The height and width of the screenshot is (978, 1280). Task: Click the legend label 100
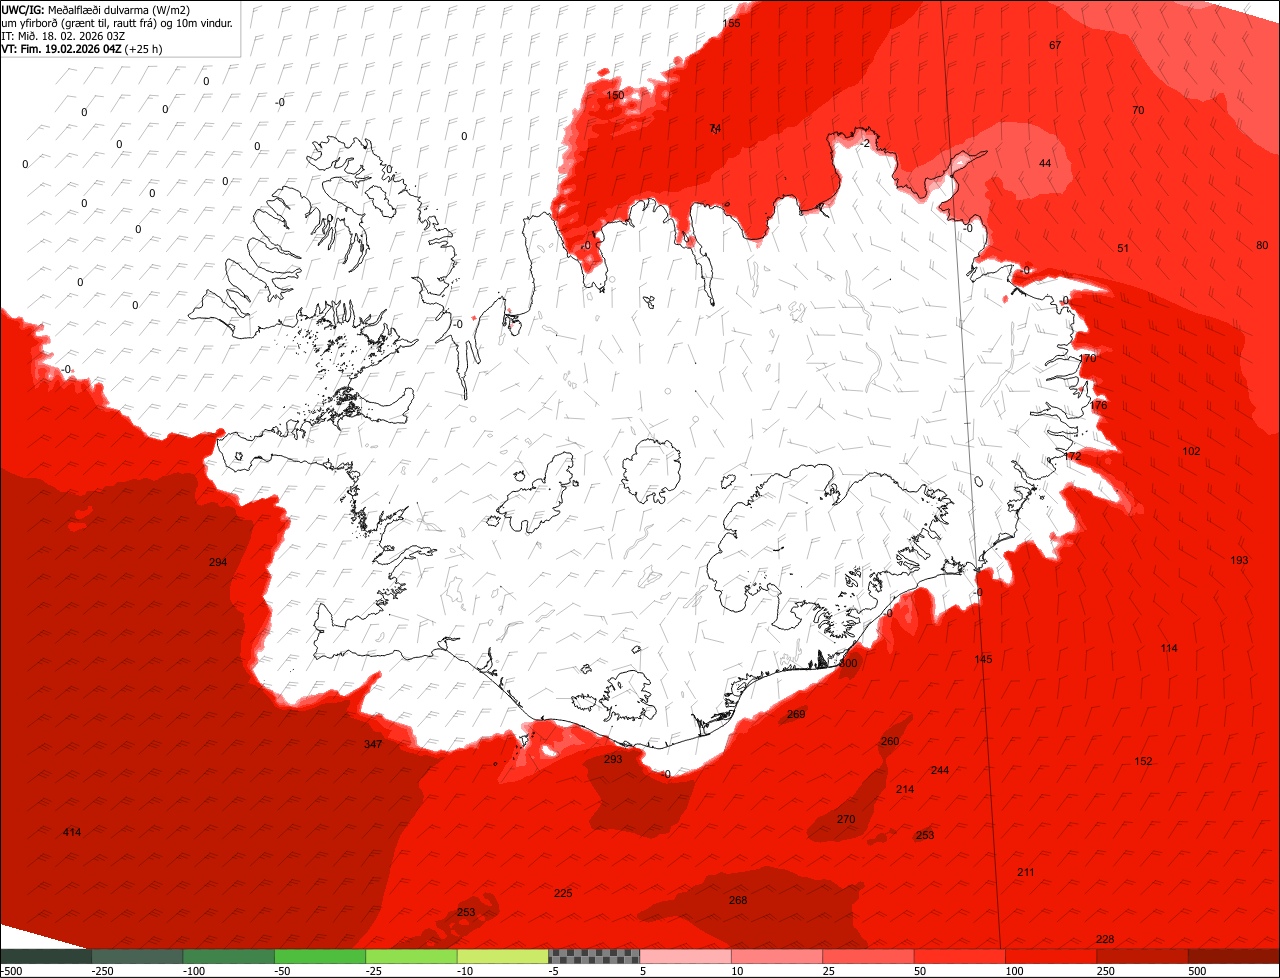[1013, 971]
